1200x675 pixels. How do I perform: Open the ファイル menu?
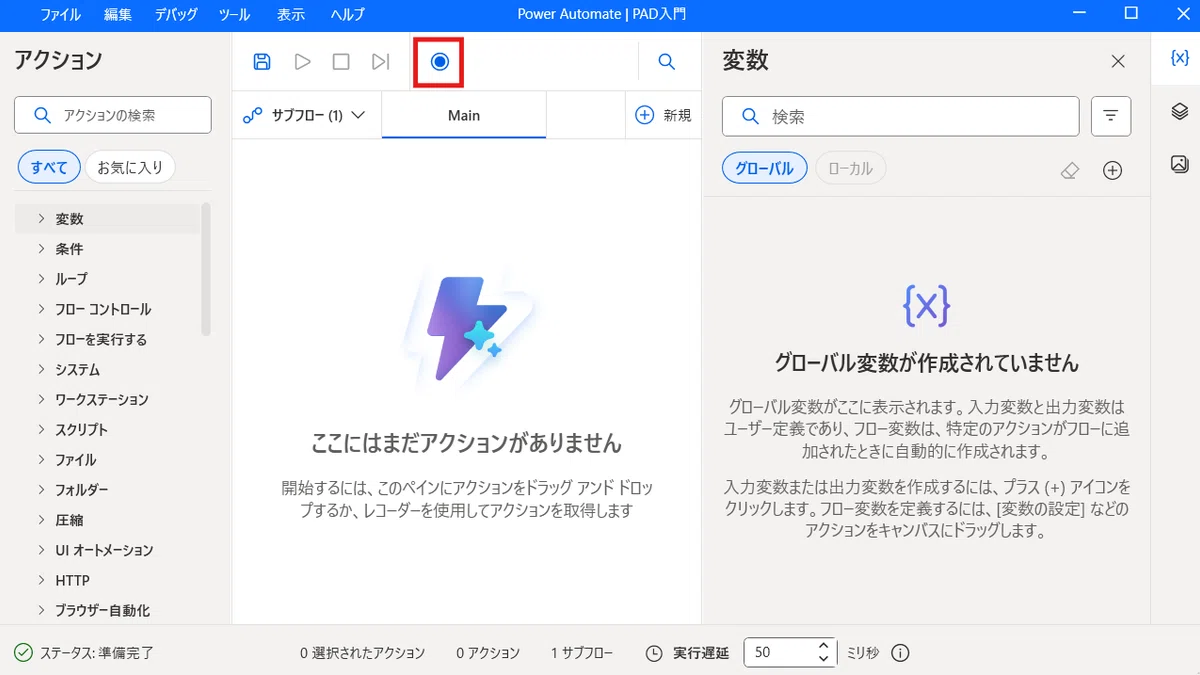click(61, 14)
